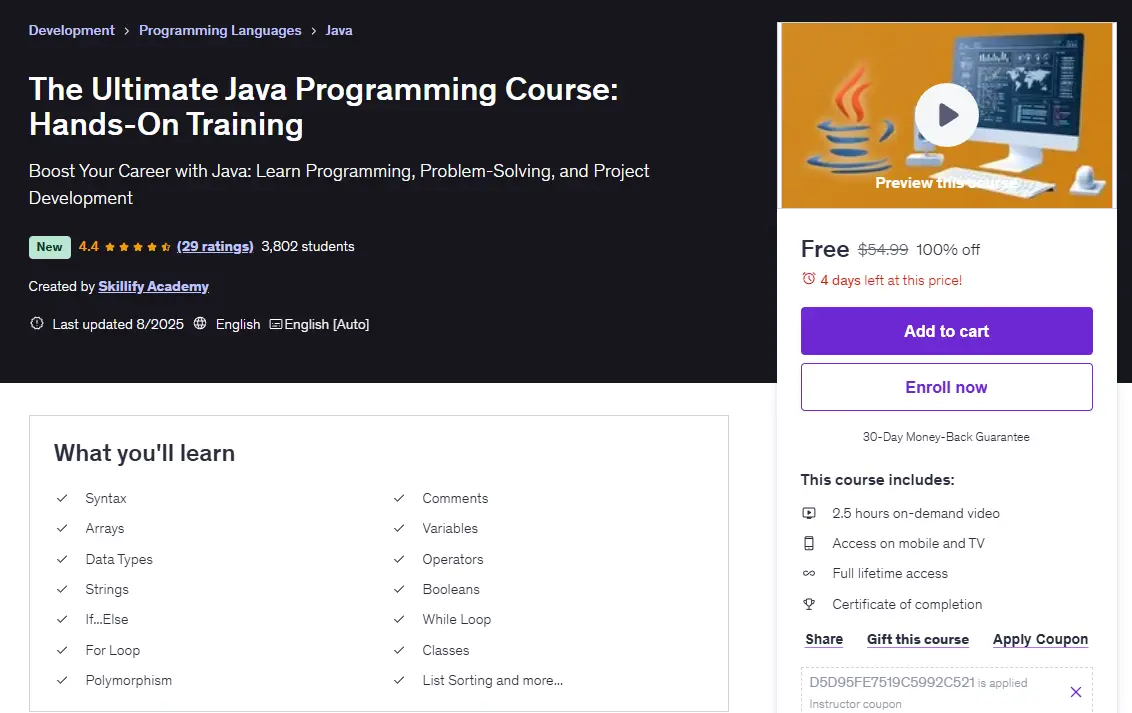Screen dimensions: 1132x713
Task: Remove the applied coupon with X
Action: coord(1076,692)
